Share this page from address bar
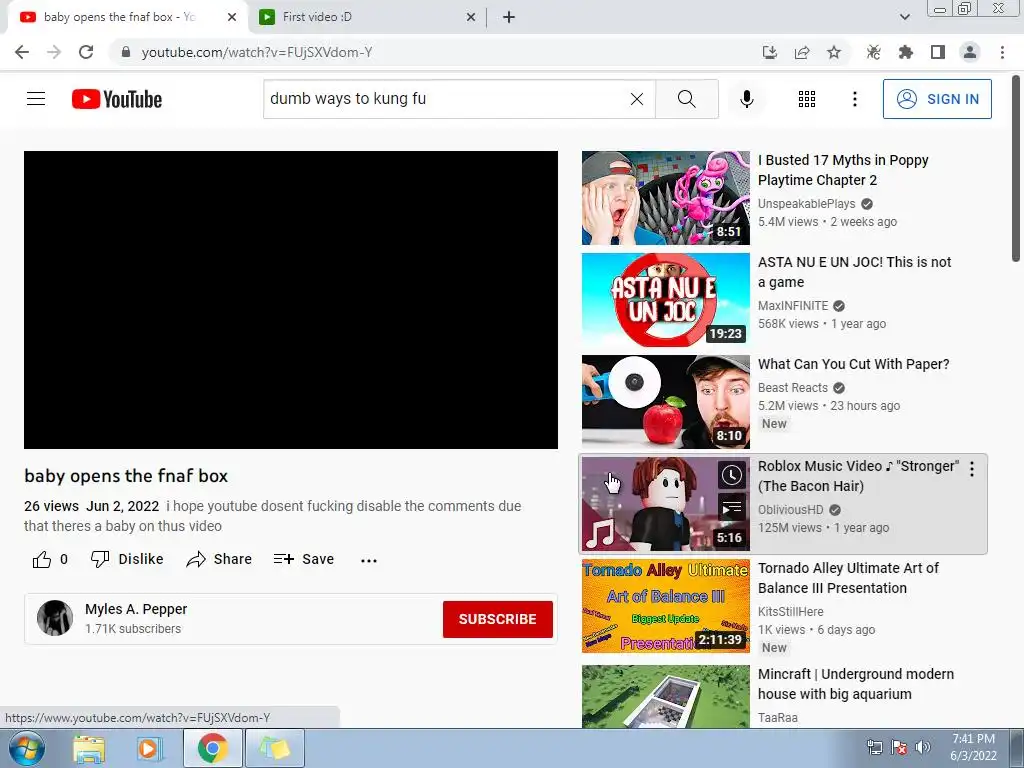The height and width of the screenshot is (768, 1024). [x=802, y=52]
